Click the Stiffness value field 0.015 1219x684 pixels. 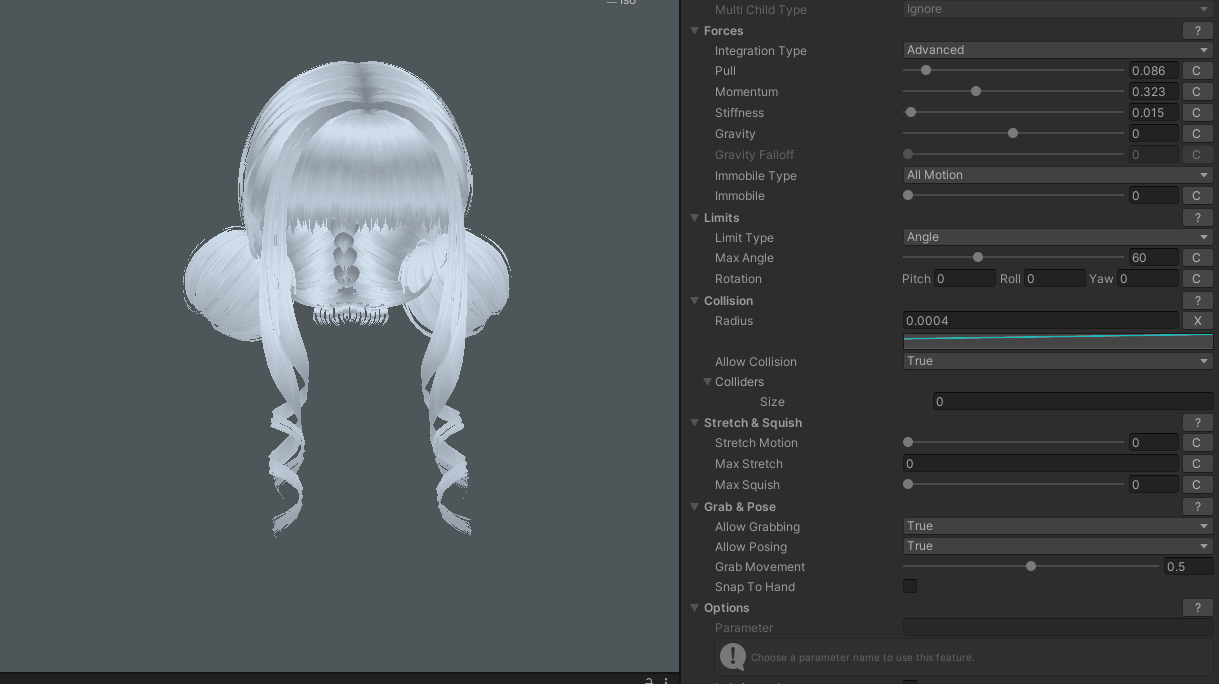[x=1153, y=113]
